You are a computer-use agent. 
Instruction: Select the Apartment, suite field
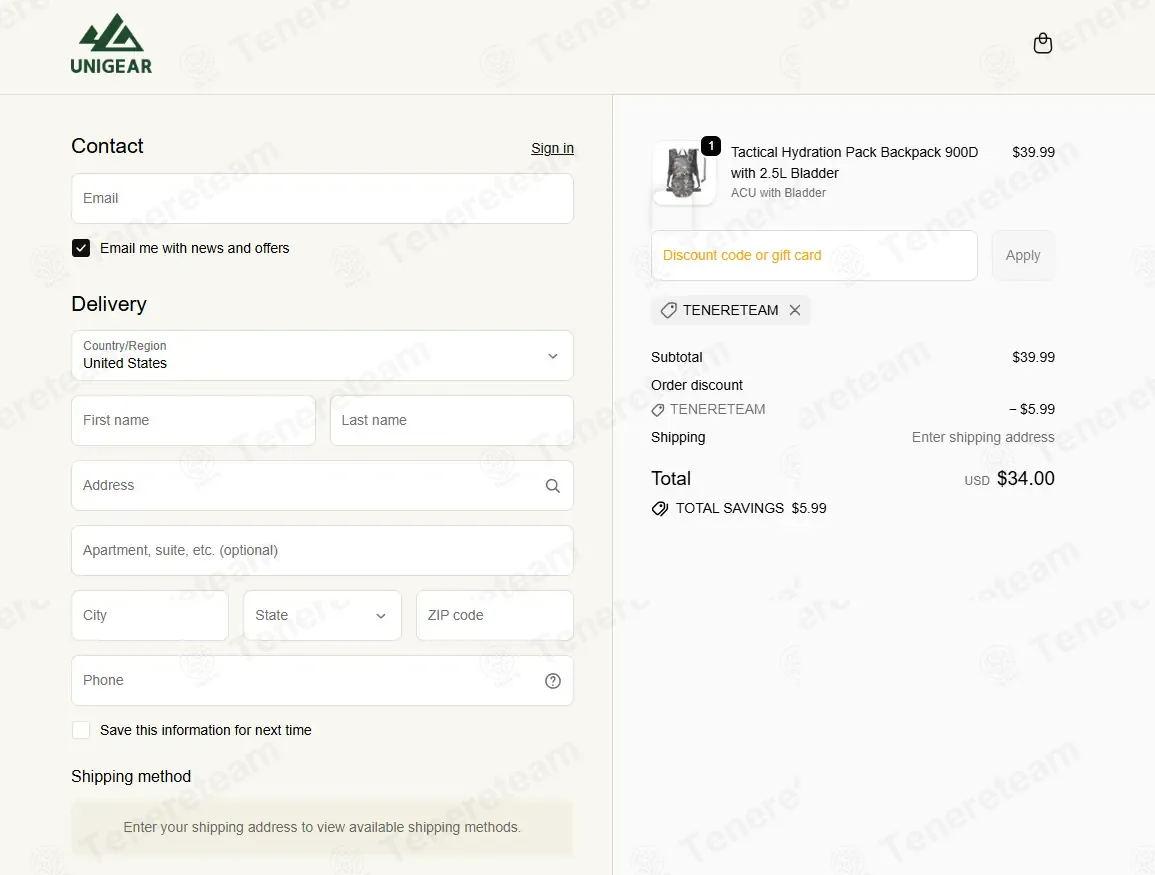(322, 550)
